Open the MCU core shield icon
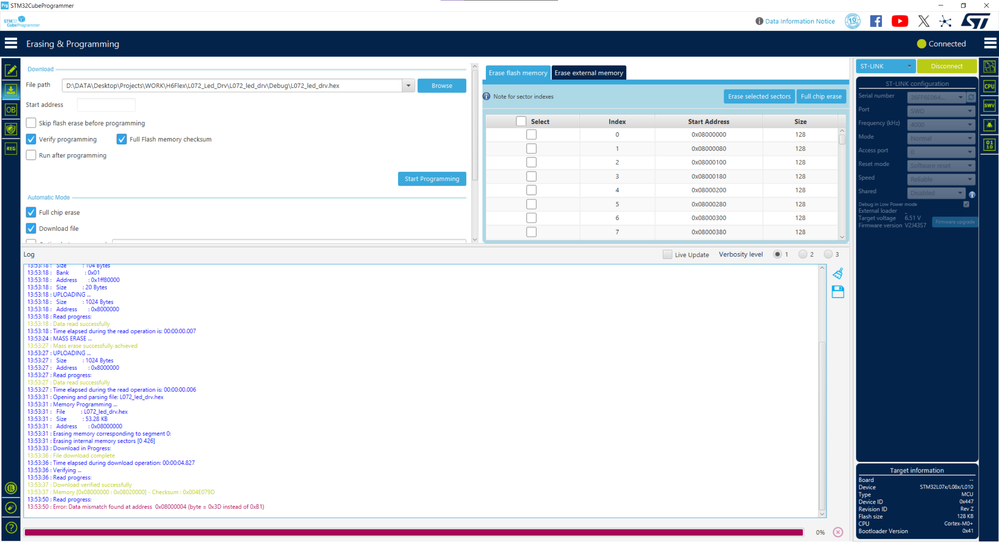Viewport: 999px width, 542px height. click(10, 129)
